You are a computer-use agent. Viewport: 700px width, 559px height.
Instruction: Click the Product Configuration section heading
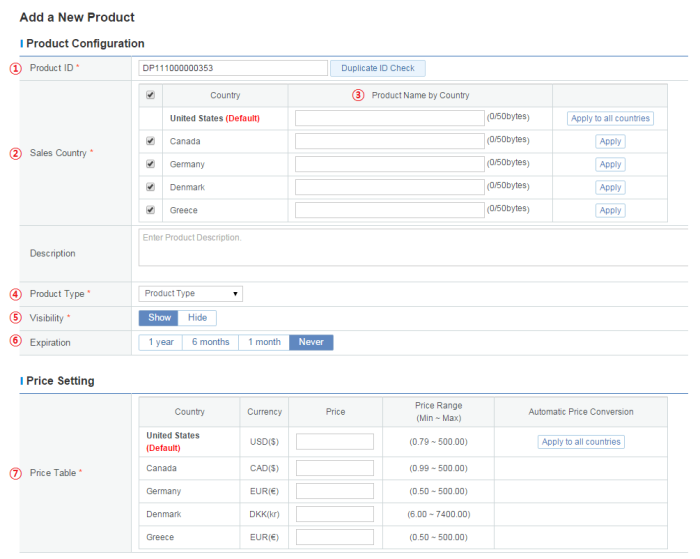coord(85,43)
